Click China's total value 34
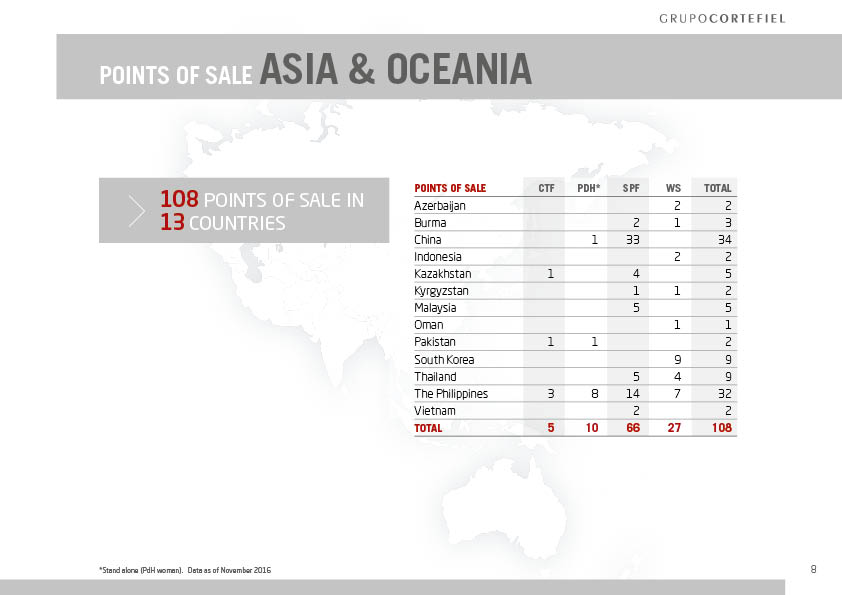Viewport: 842px width, 595px height. [725, 240]
